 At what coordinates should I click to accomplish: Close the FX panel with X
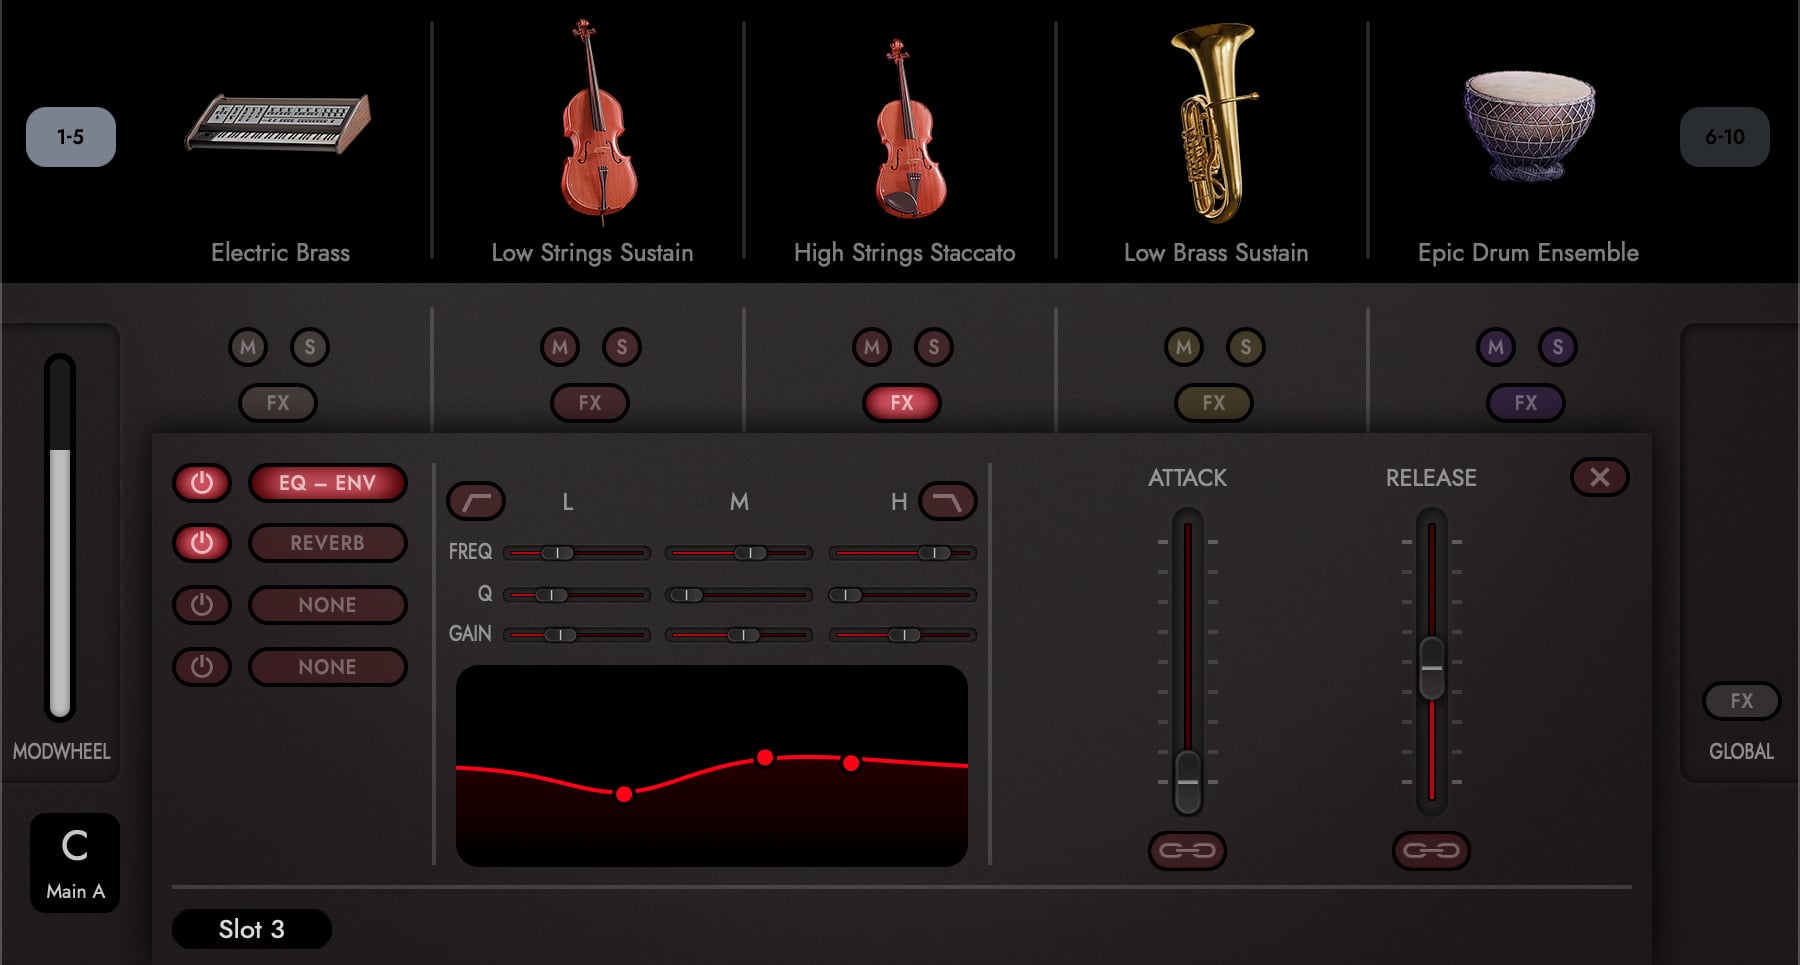(x=1600, y=477)
